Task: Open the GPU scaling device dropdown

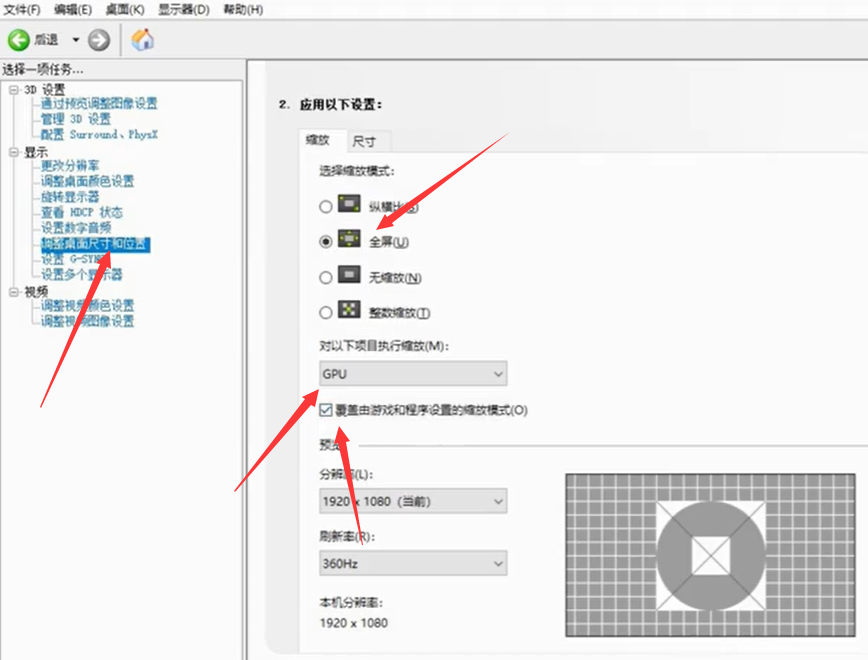Action: (x=413, y=374)
